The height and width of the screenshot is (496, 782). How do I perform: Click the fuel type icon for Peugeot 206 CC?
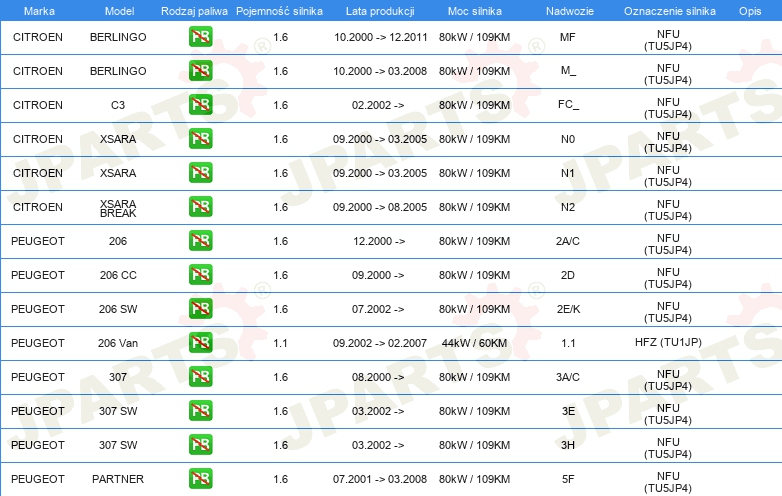[x=200, y=275]
